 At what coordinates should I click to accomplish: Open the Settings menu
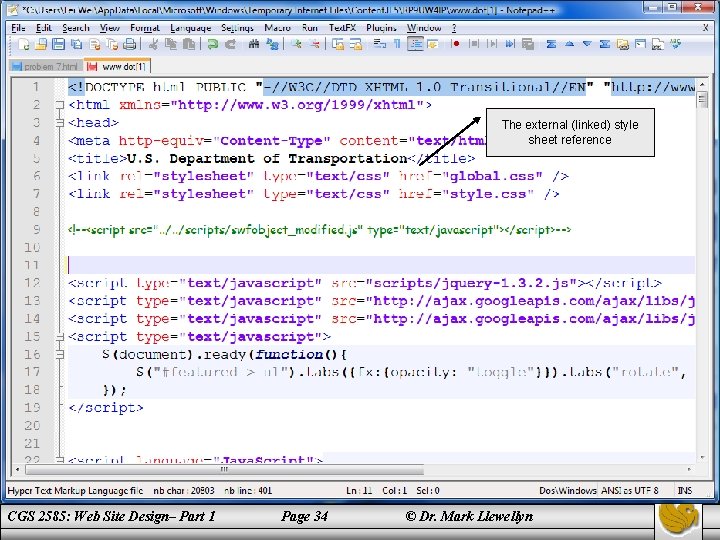[x=237, y=28]
